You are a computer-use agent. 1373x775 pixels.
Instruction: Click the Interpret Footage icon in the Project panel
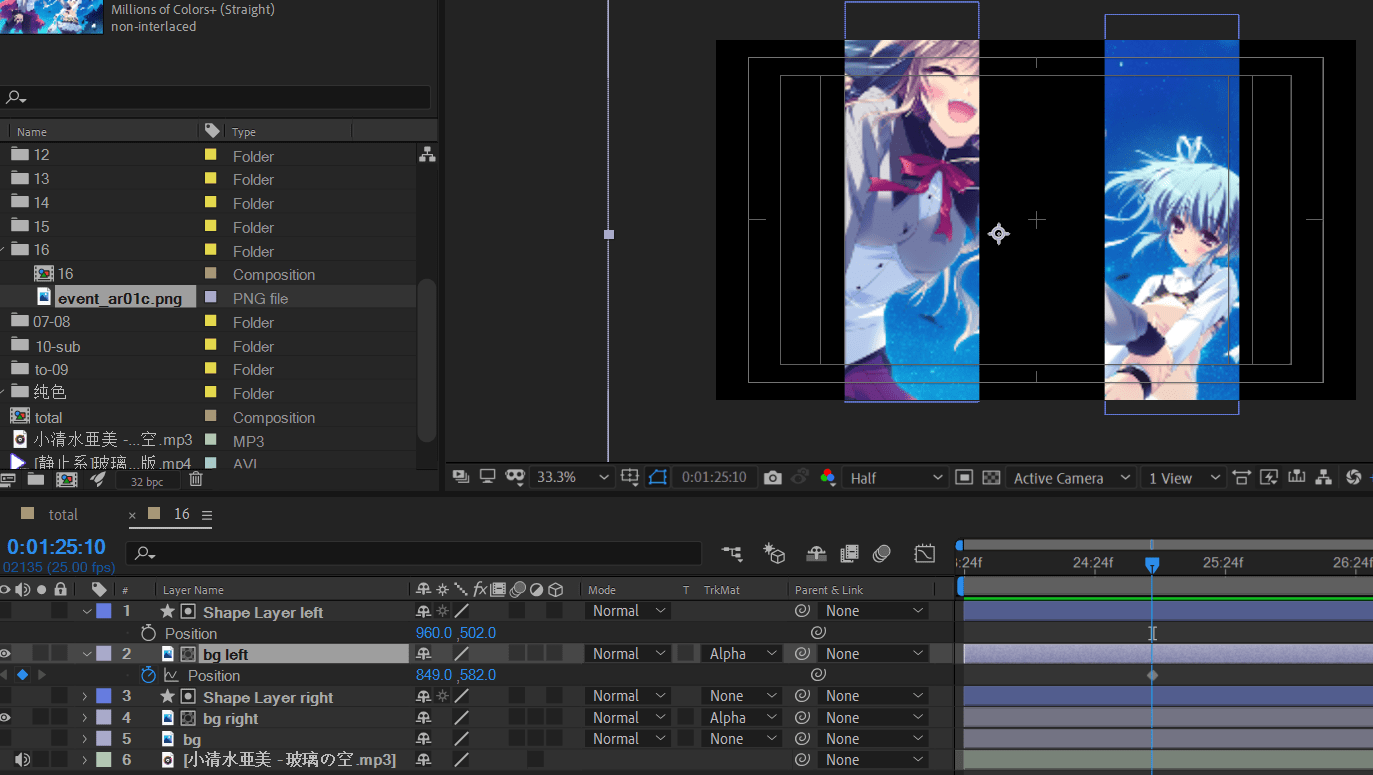[x=8, y=479]
